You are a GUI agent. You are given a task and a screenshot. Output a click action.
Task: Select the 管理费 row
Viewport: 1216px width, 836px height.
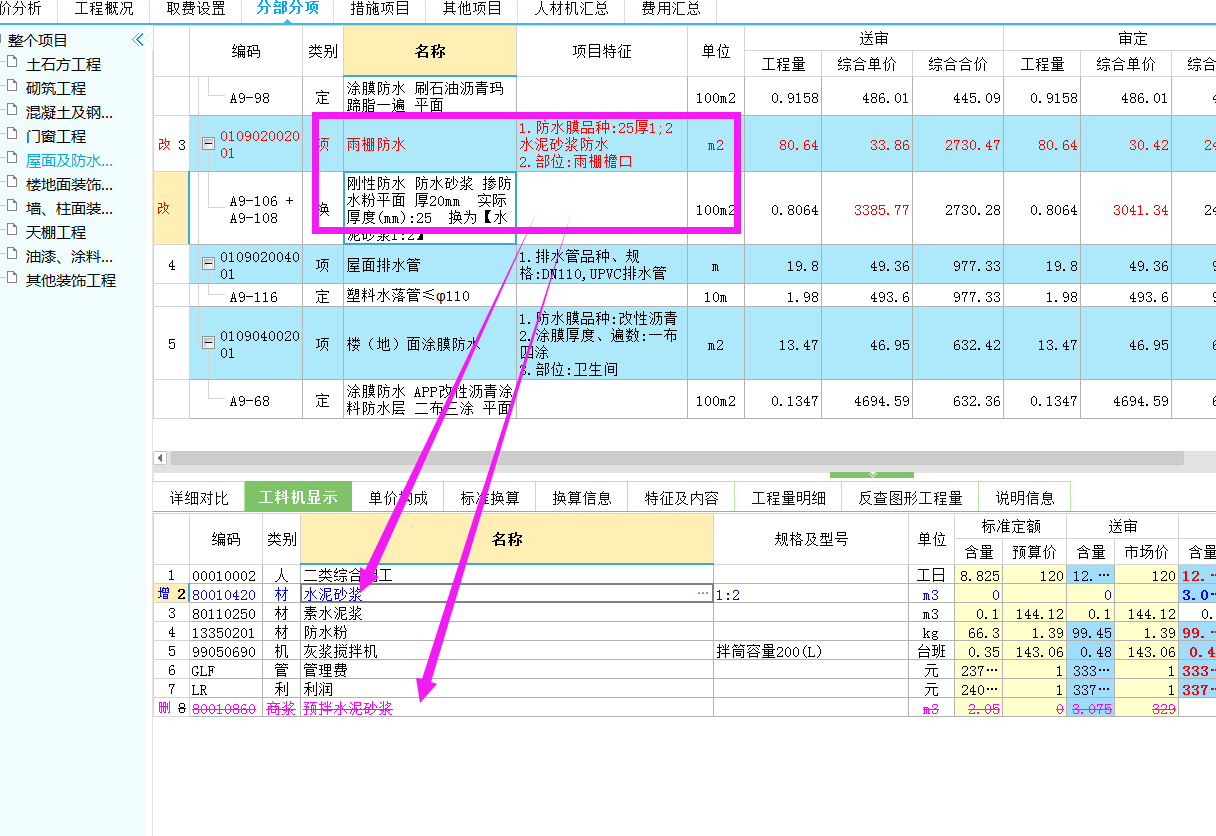pos(507,670)
